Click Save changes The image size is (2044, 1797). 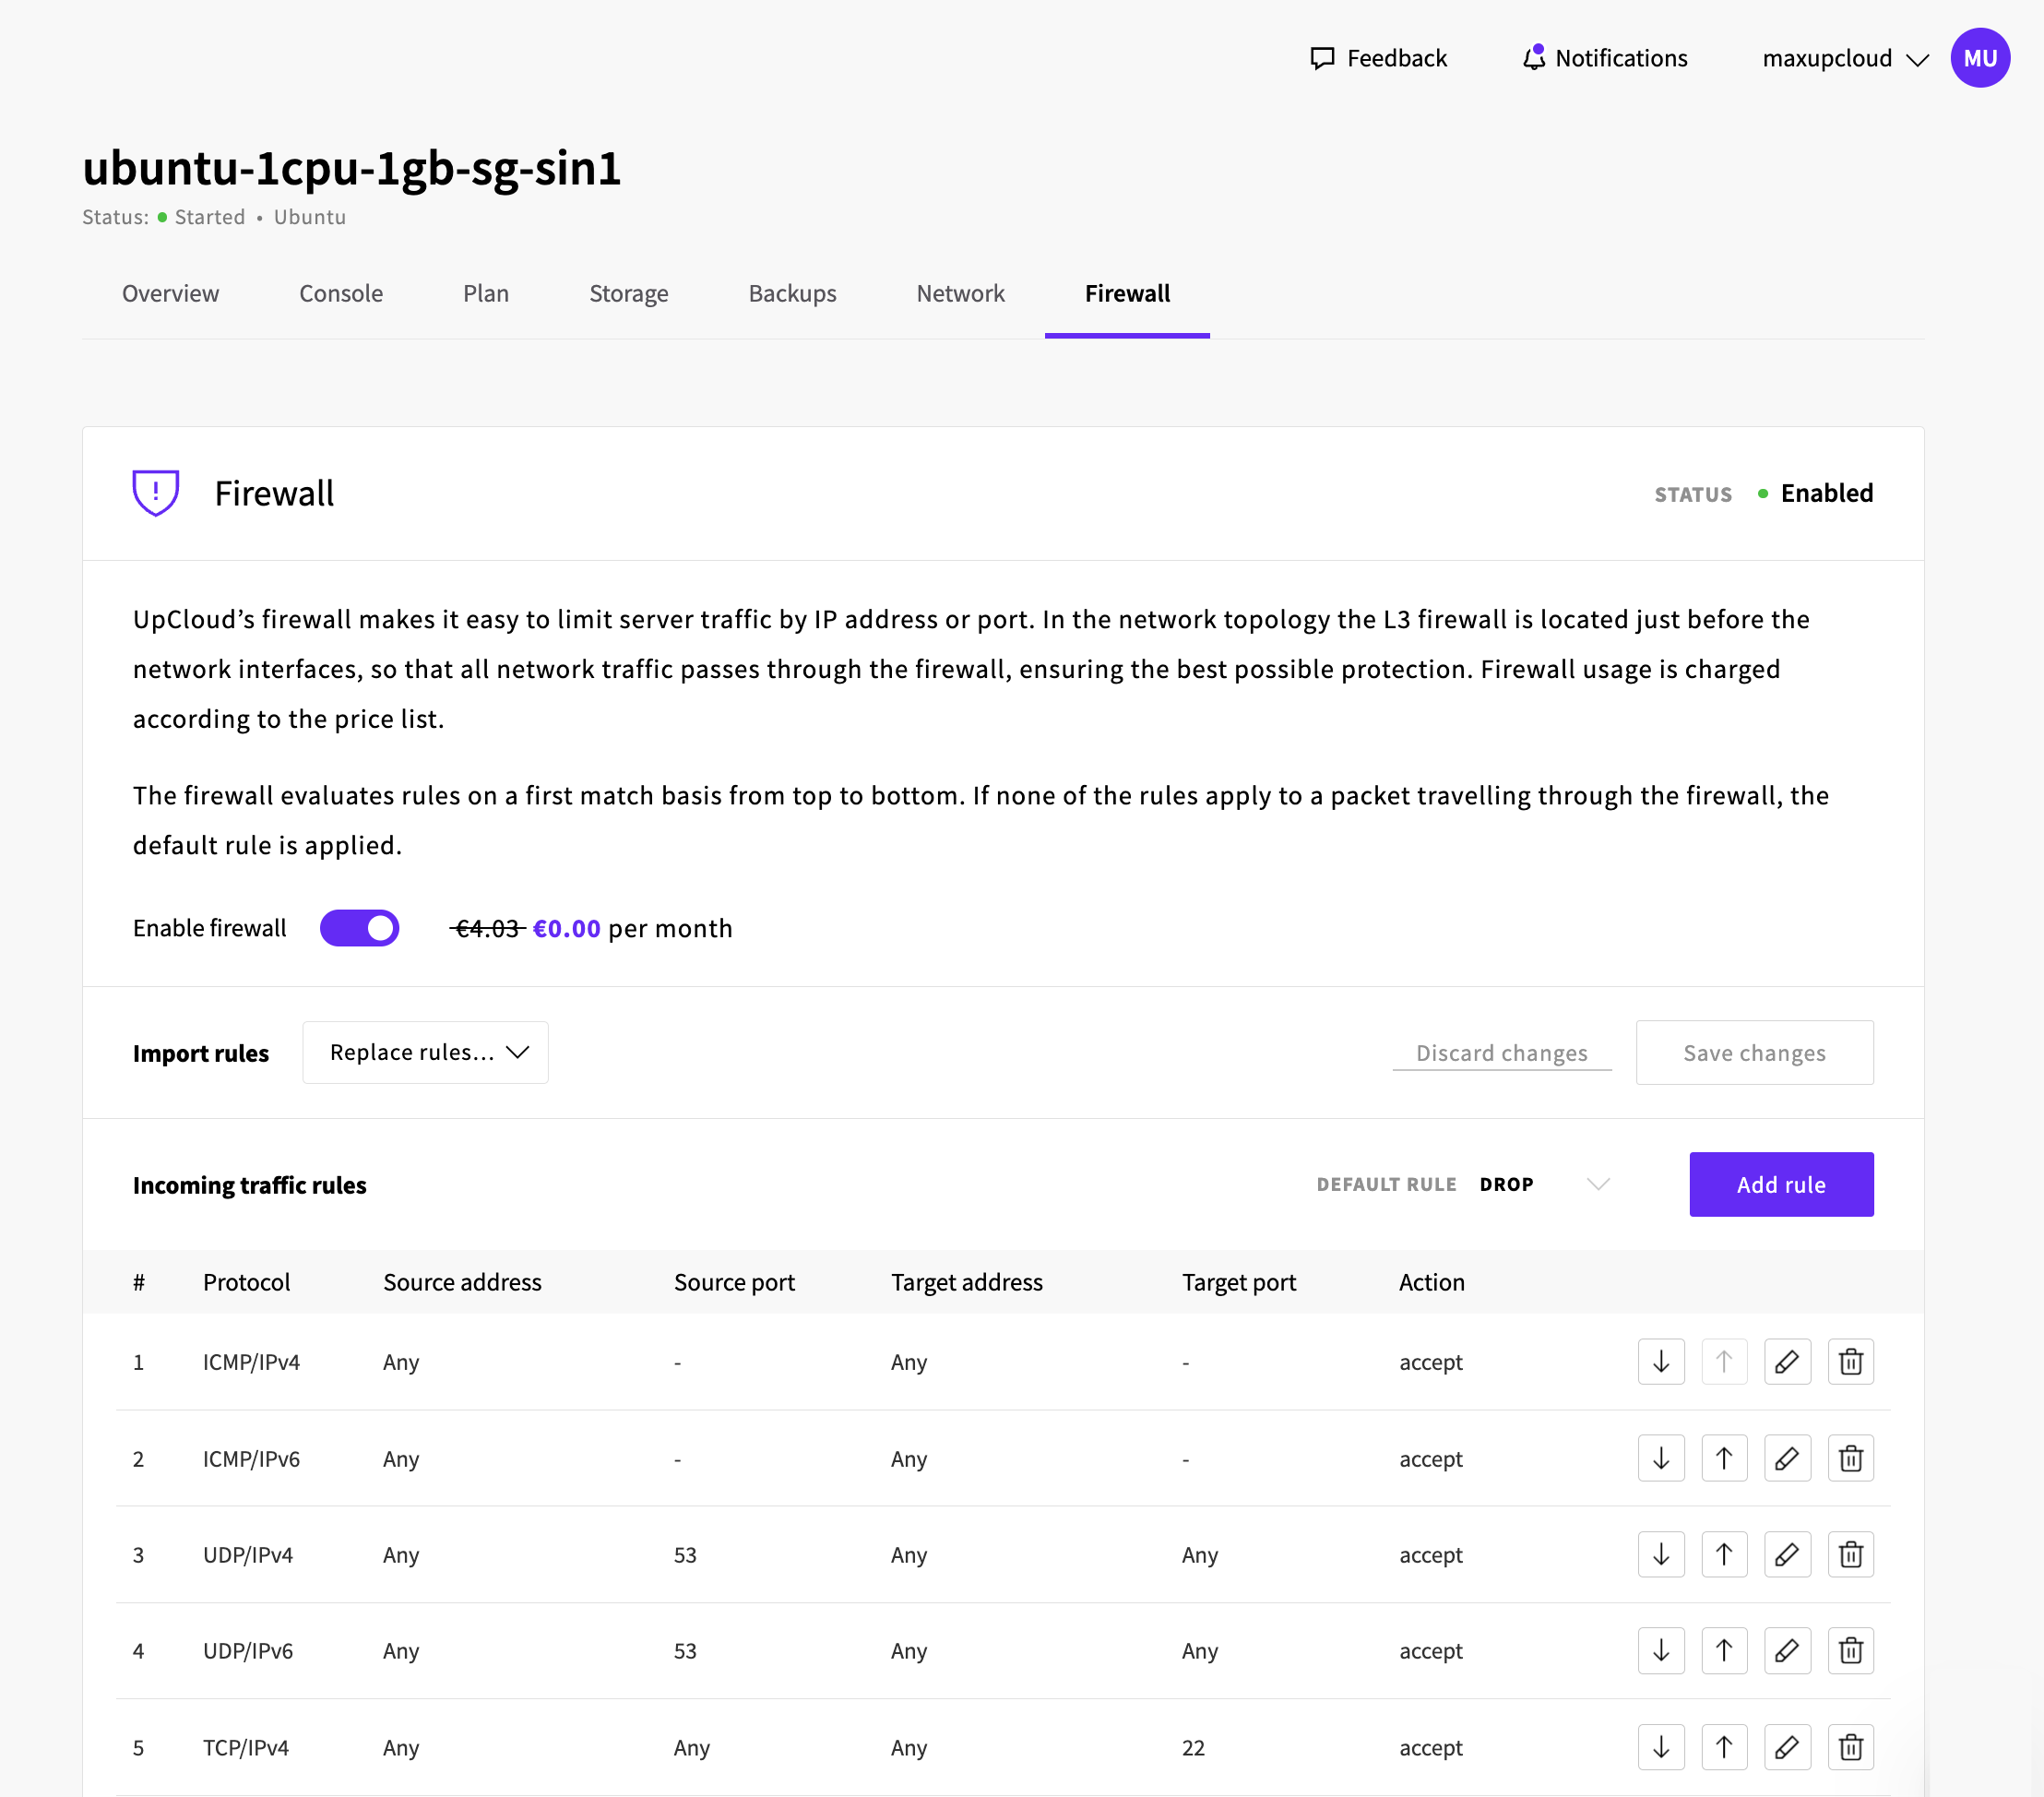point(1754,1052)
